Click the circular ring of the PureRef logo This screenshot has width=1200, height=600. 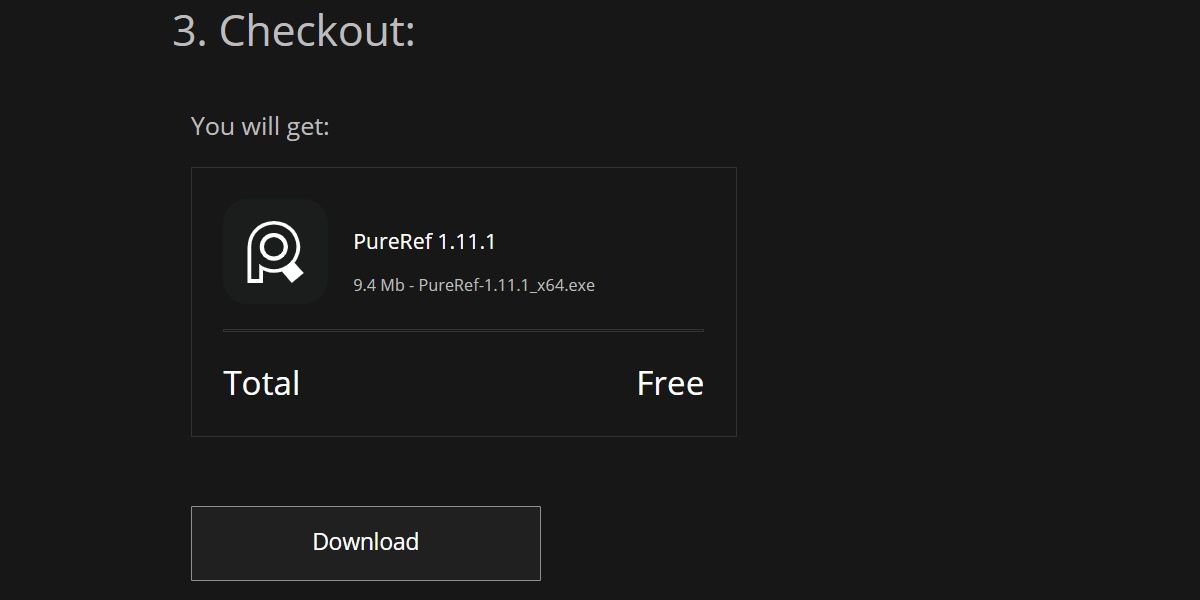pyautogui.click(x=277, y=244)
